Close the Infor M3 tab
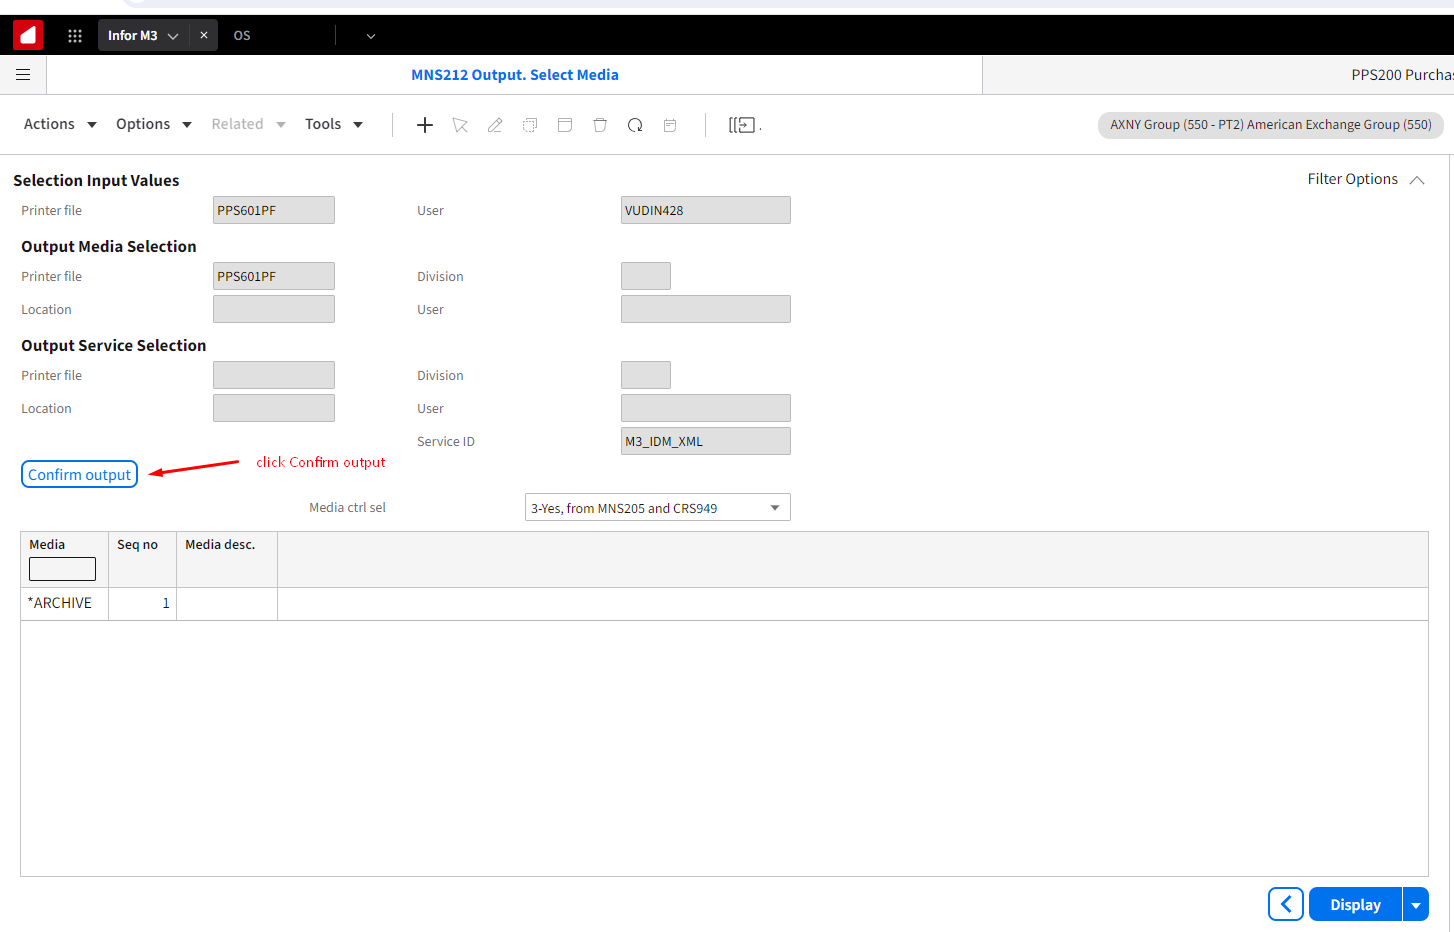The width and height of the screenshot is (1454, 932). click(204, 35)
